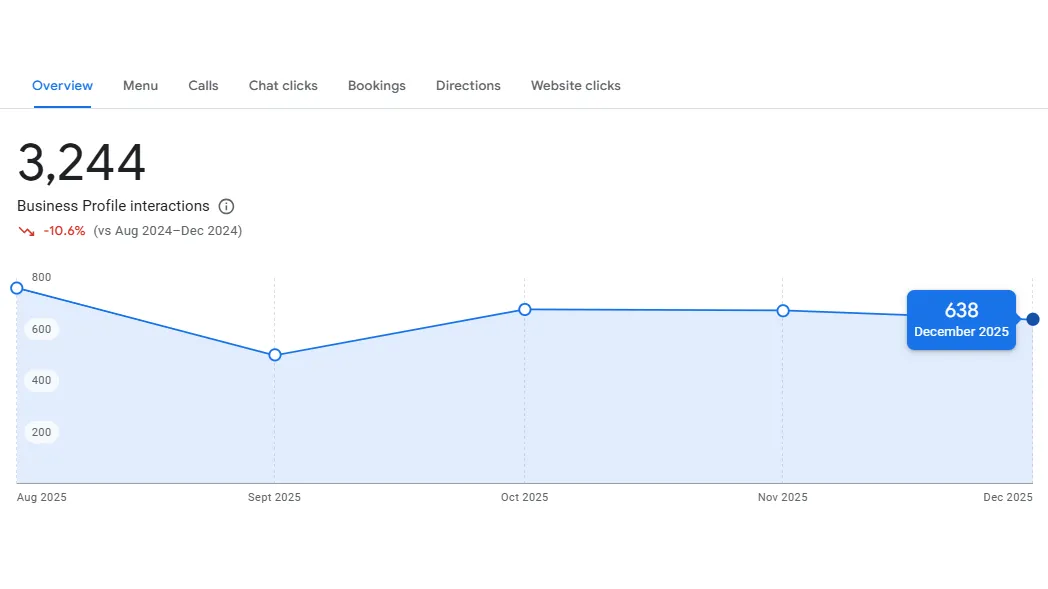Image resolution: width=1048 pixels, height=589 pixels.
Task: Open the Calls tab
Action: [x=203, y=86]
